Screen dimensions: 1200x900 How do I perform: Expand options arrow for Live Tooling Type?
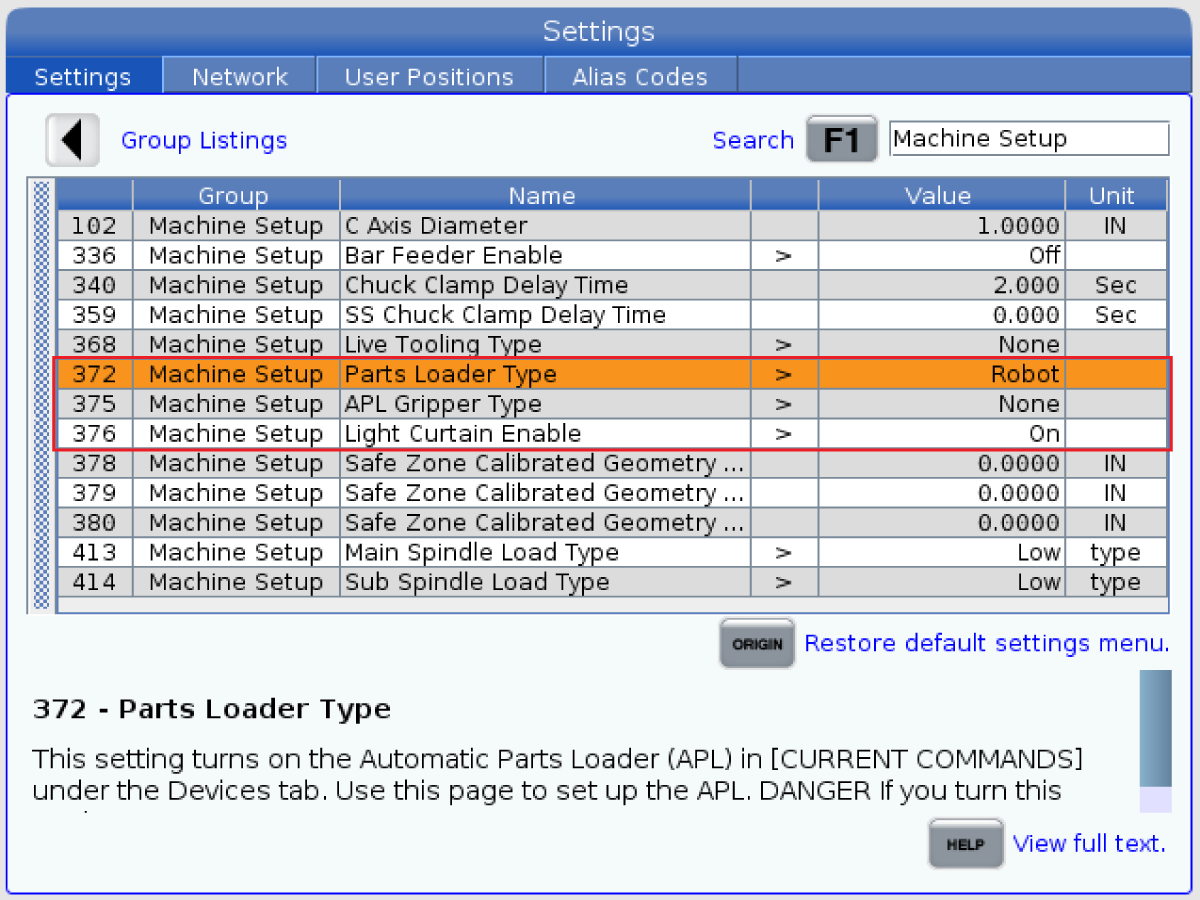pos(783,345)
